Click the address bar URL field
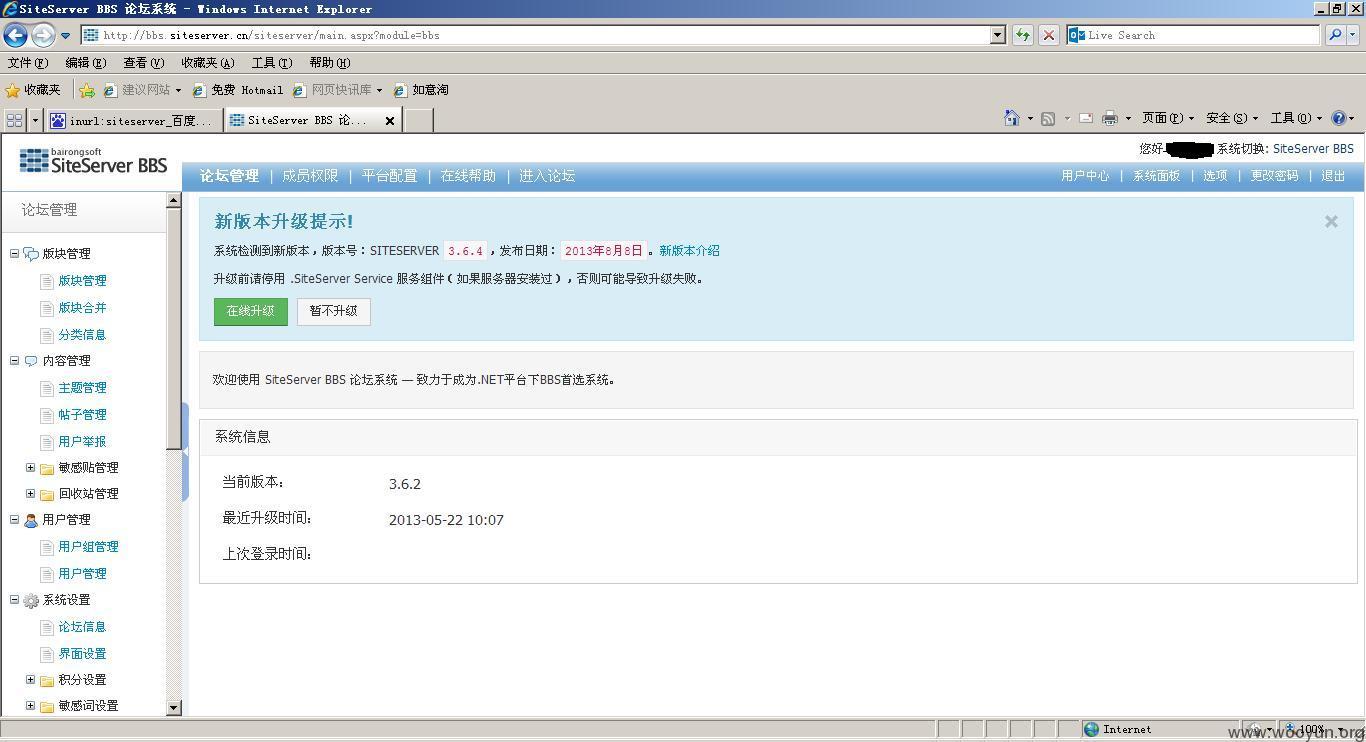1366x742 pixels. (536, 35)
